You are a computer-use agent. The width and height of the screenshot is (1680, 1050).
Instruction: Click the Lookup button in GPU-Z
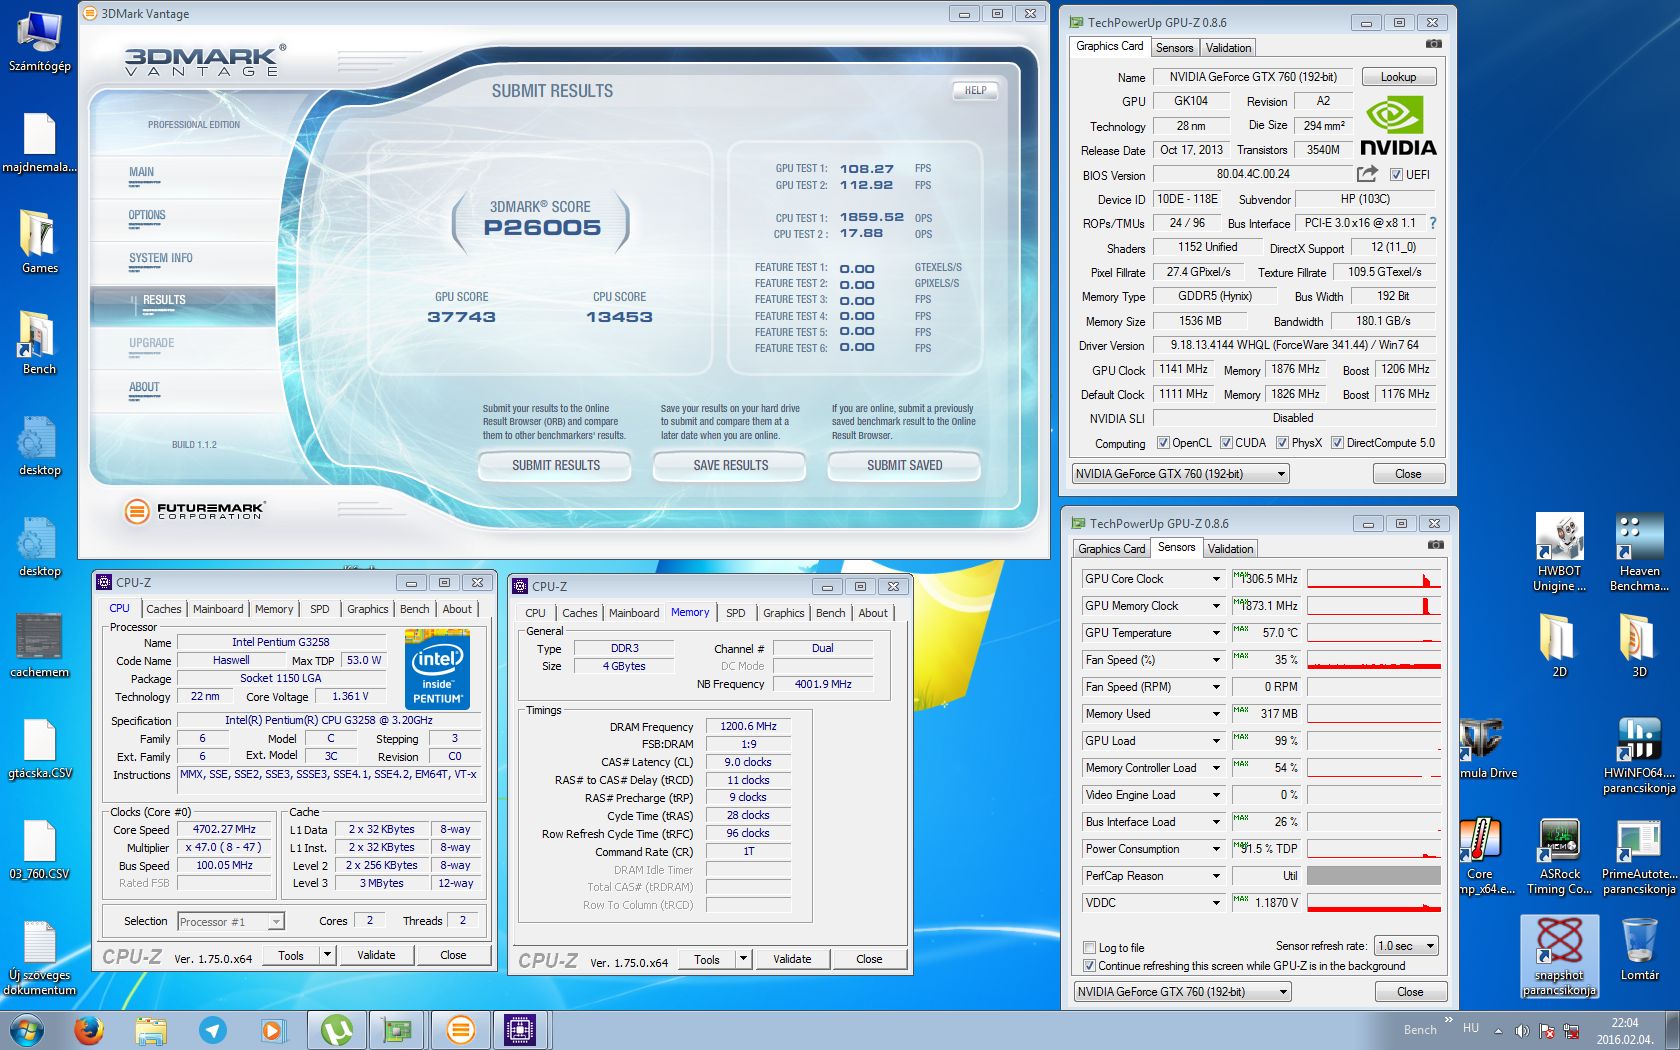[x=1398, y=77]
